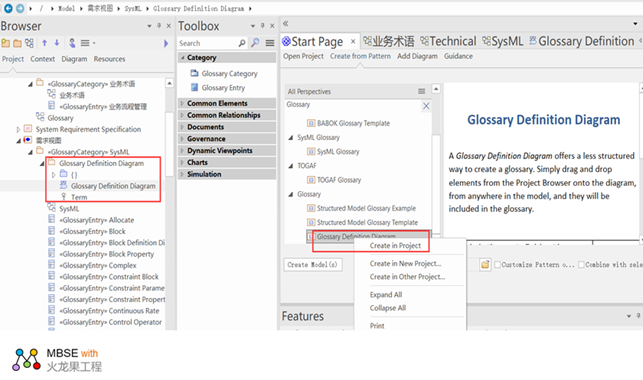Viewport: 643px width, 380px height.
Task: Click the new package icon in Browser toolbar
Action: pyautogui.click(x=6, y=43)
